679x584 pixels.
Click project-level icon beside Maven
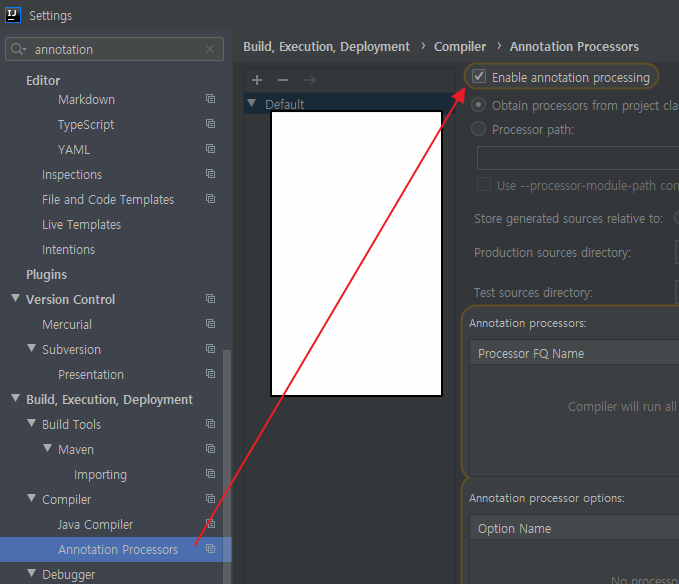210,449
